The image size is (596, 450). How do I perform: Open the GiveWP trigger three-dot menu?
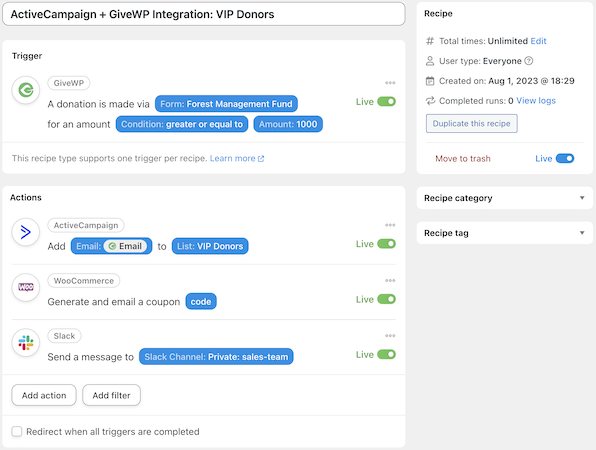[390, 82]
